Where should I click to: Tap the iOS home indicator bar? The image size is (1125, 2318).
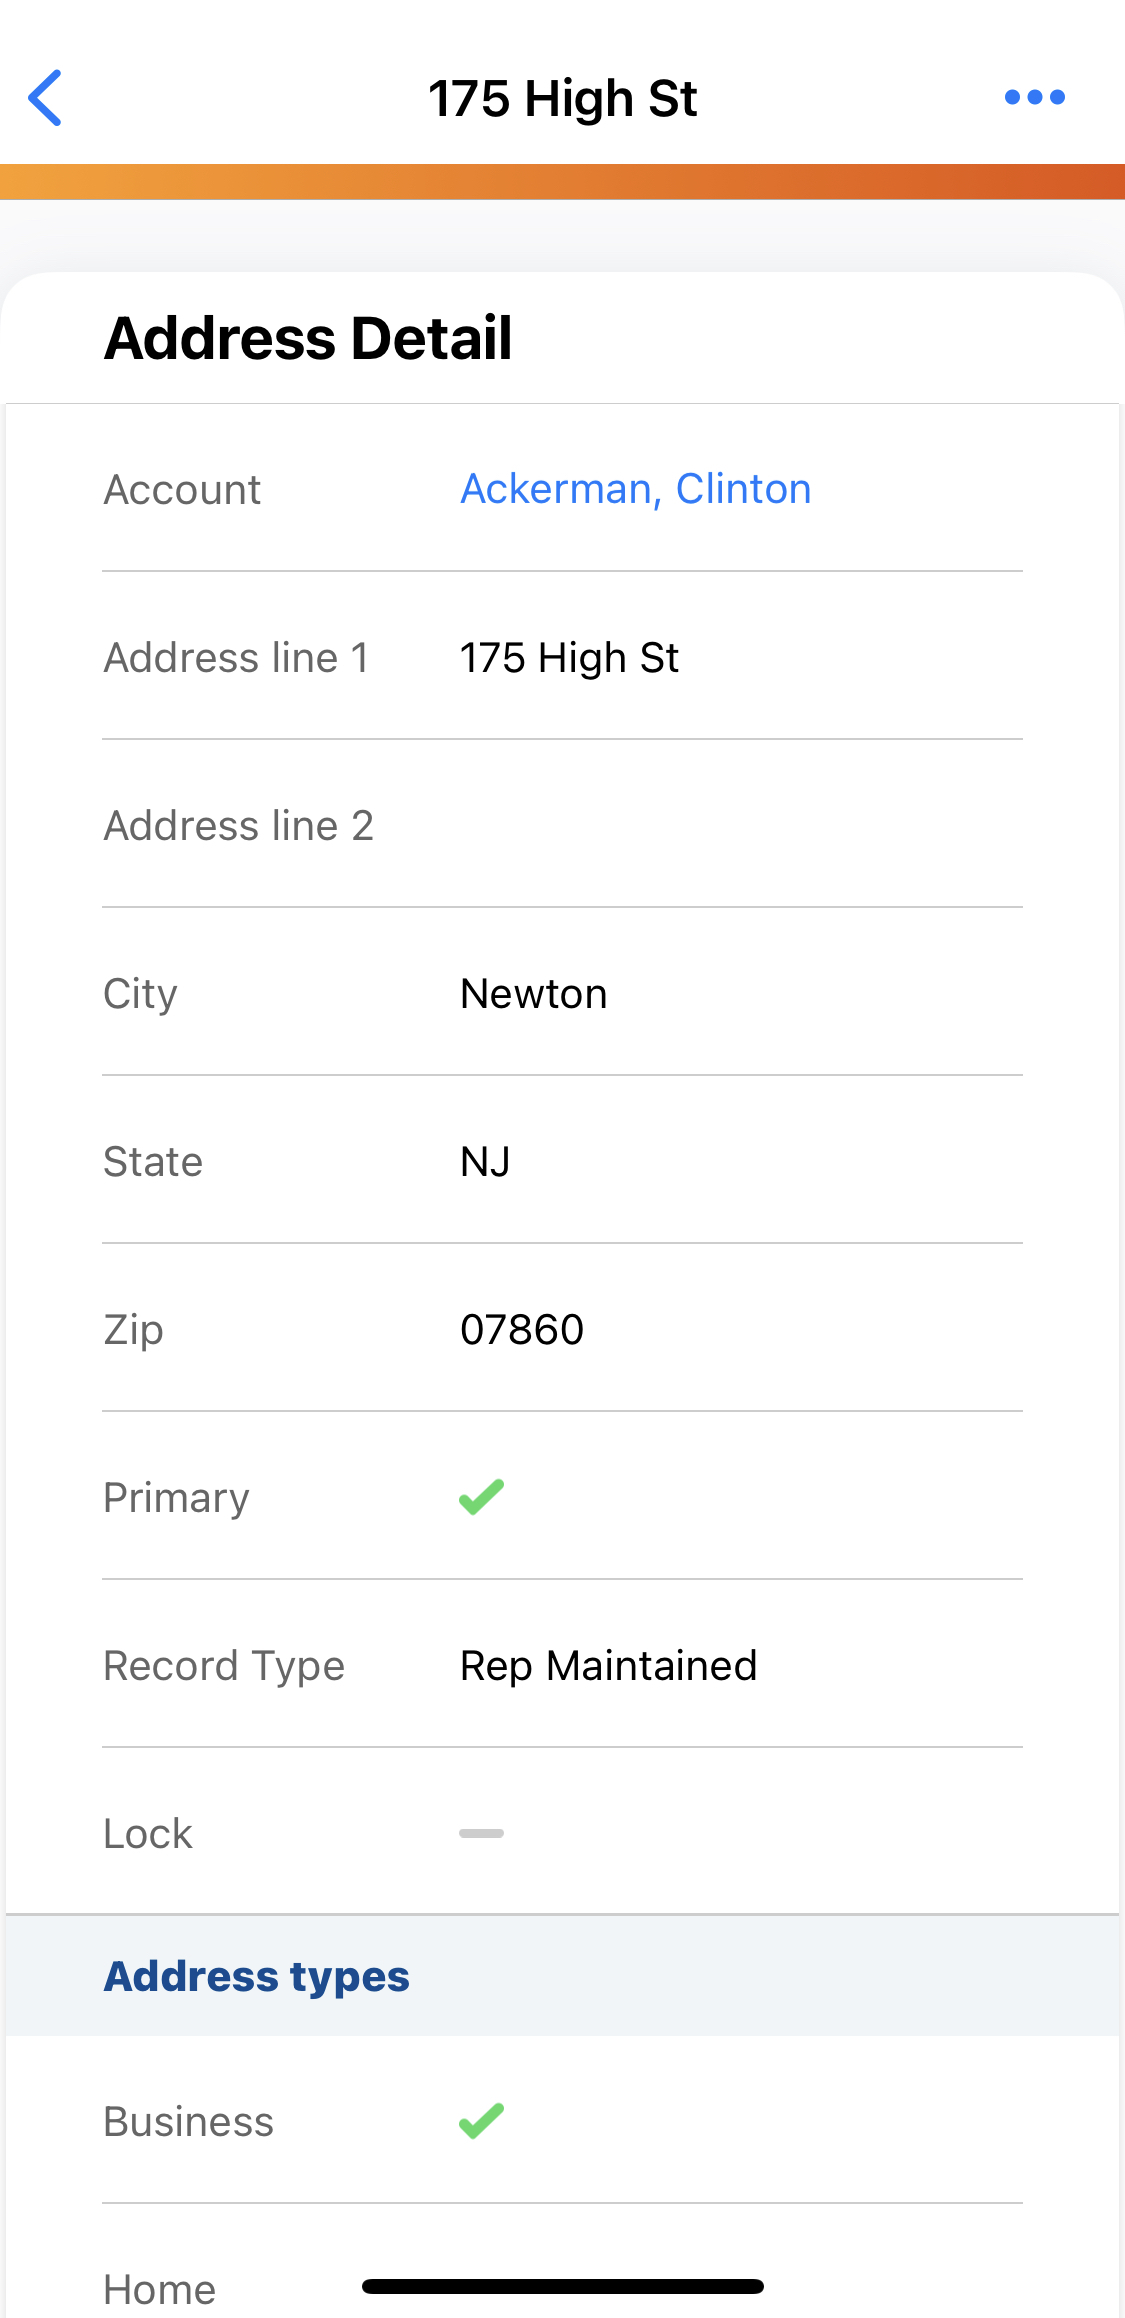point(562,2286)
